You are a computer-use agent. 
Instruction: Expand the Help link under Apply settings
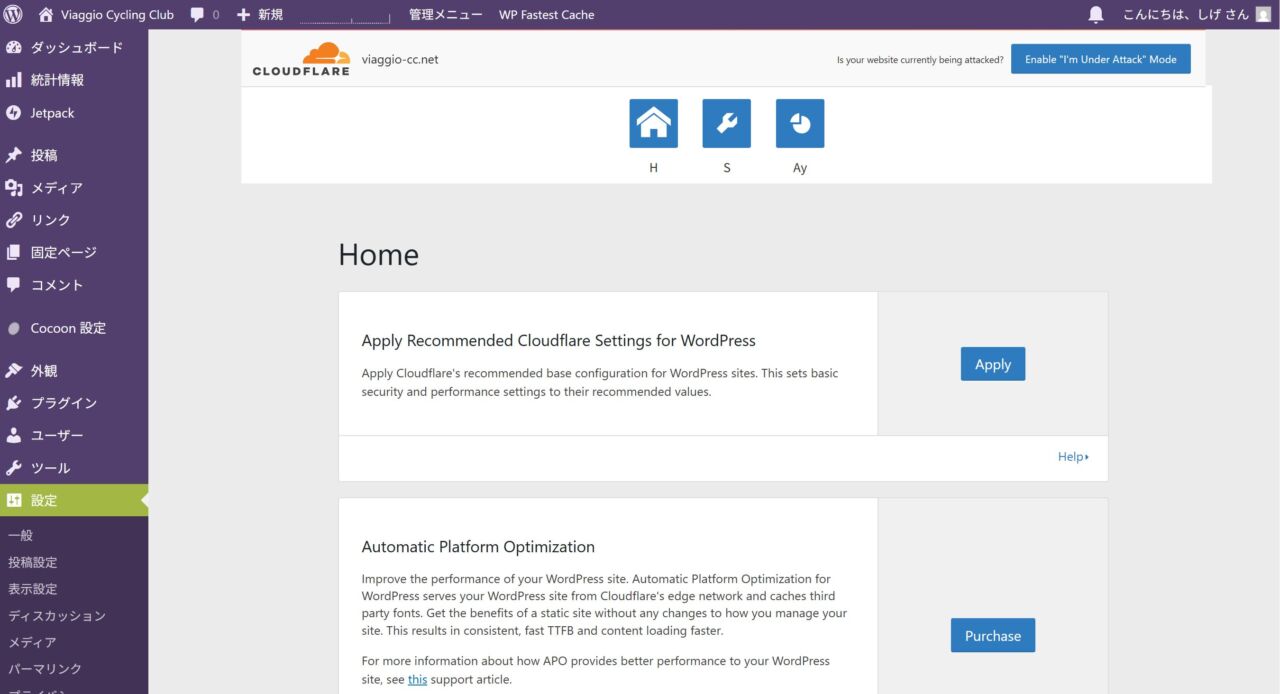(x=1072, y=457)
